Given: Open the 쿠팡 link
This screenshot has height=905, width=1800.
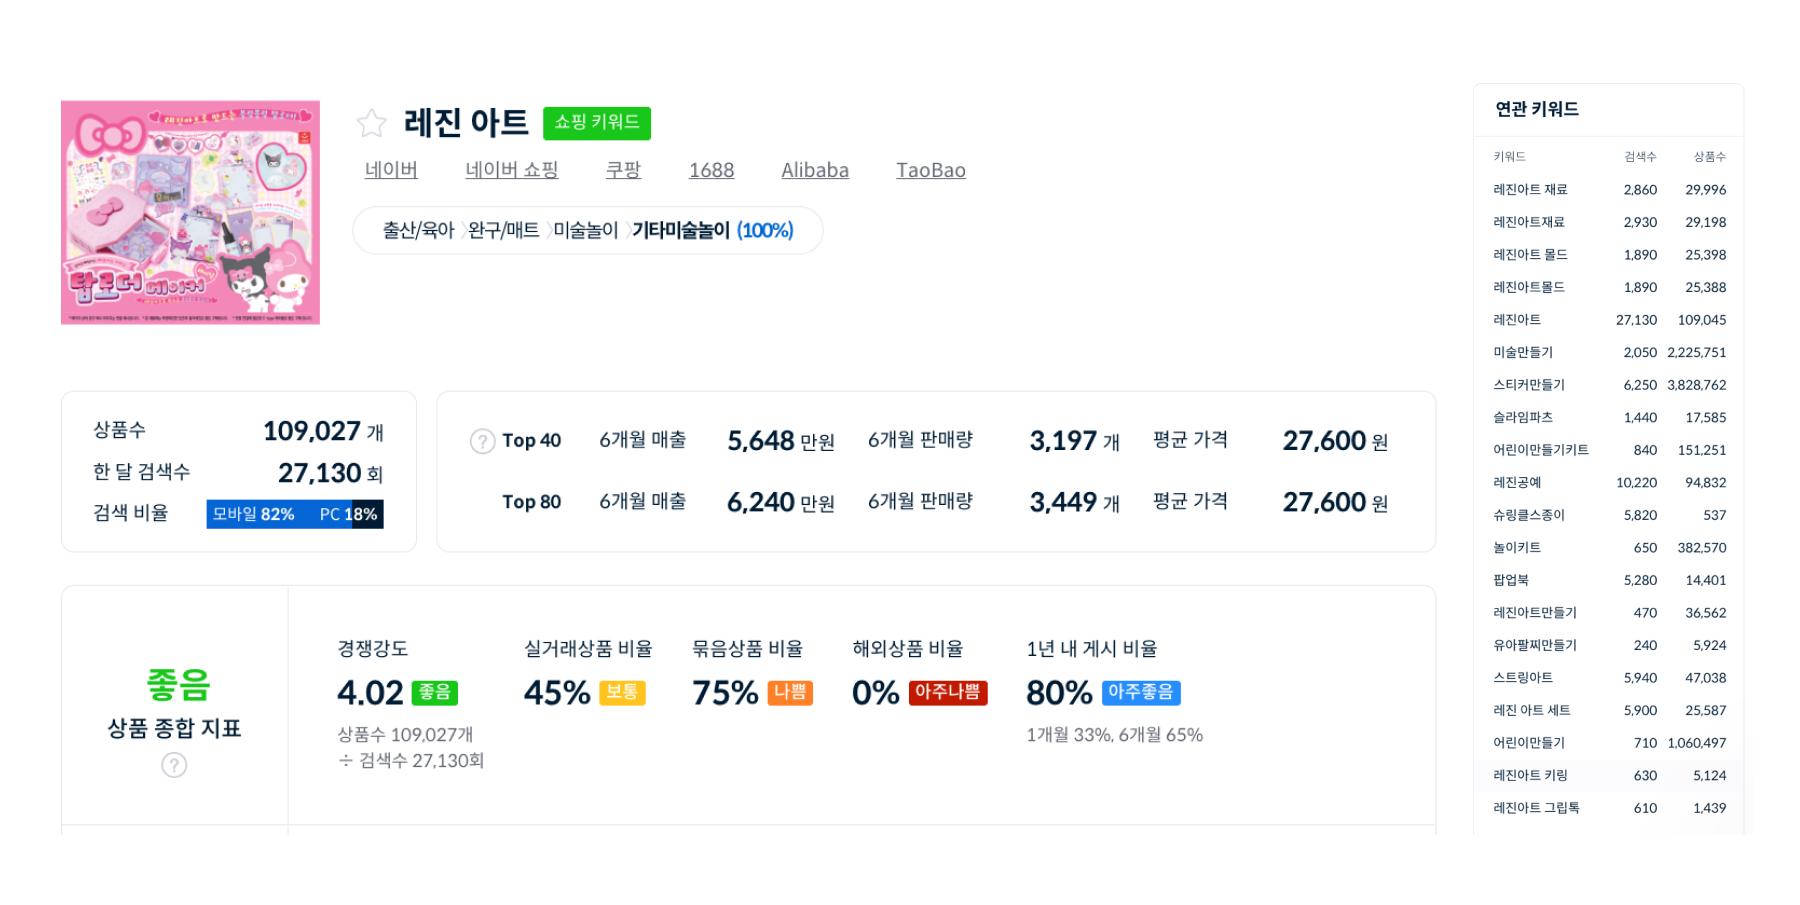Looking at the screenshot, I should tap(623, 170).
